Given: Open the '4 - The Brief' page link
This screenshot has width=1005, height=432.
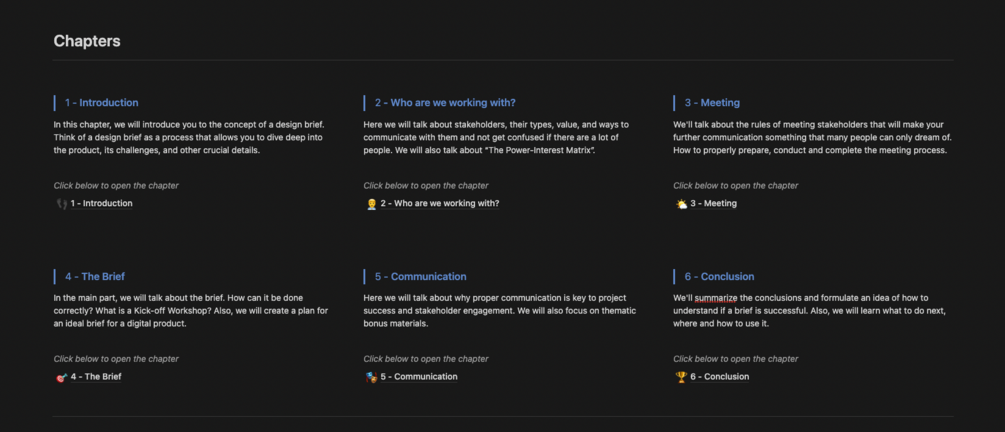Looking at the screenshot, I should click(96, 377).
